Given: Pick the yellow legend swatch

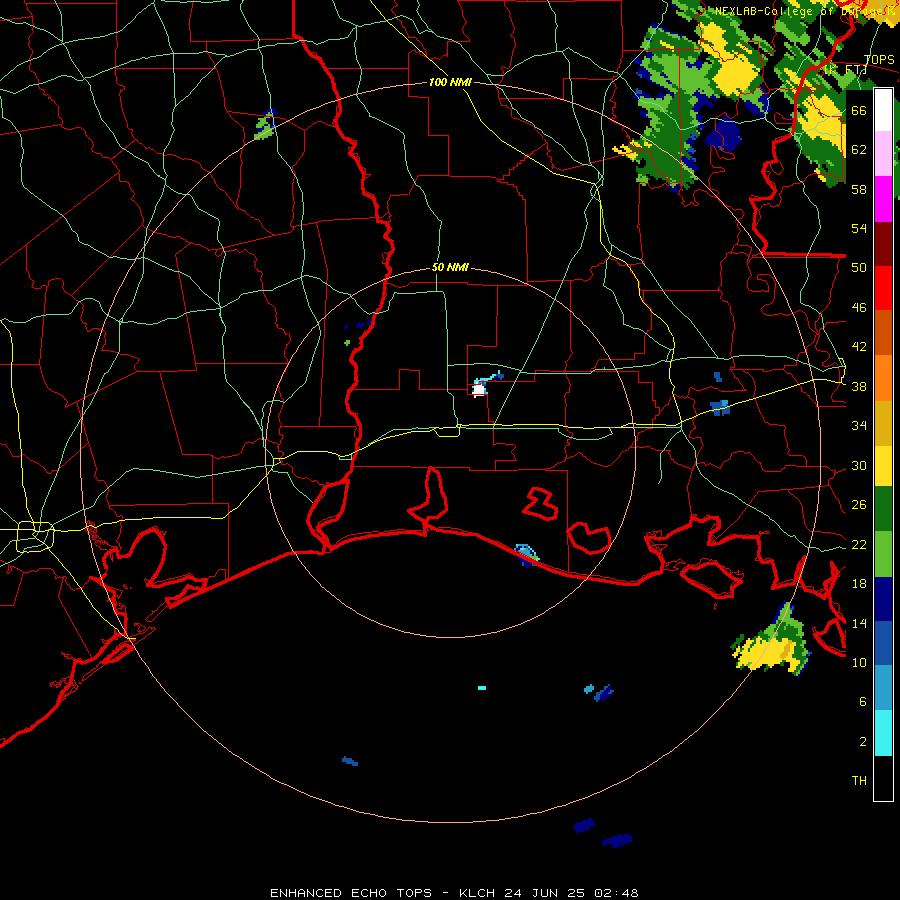Looking at the screenshot, I should [883, 466].
